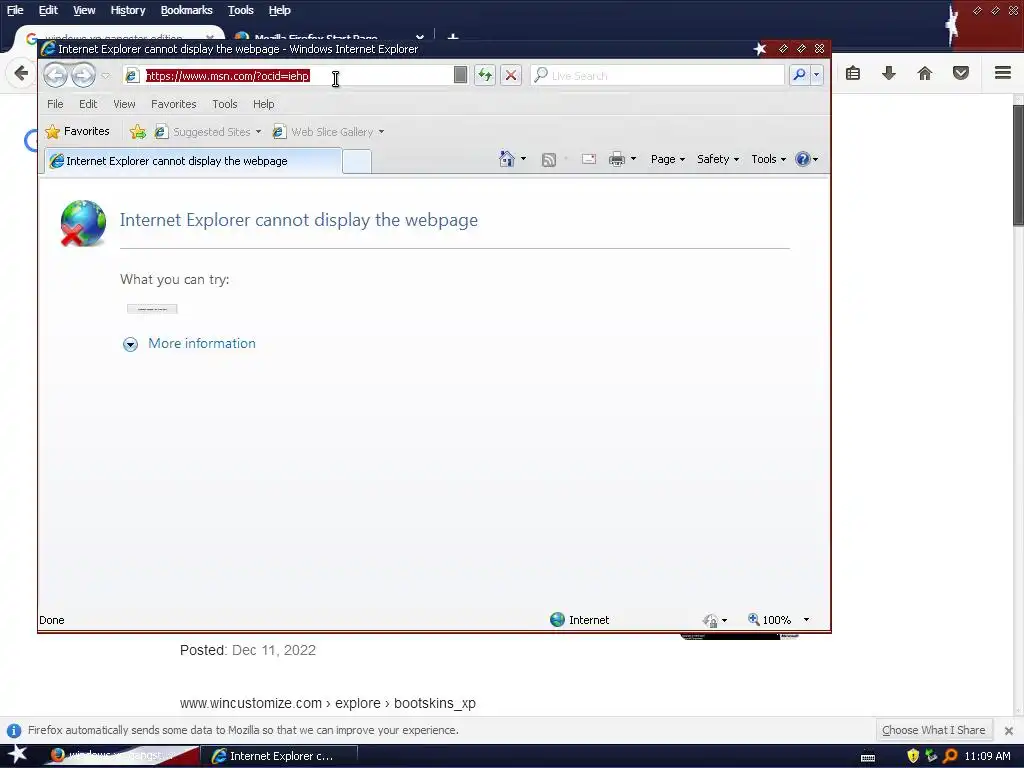Screen dimensions: 1024x768
Task: Click the Compatibility View icon in address bar
Action: [460, 75]
